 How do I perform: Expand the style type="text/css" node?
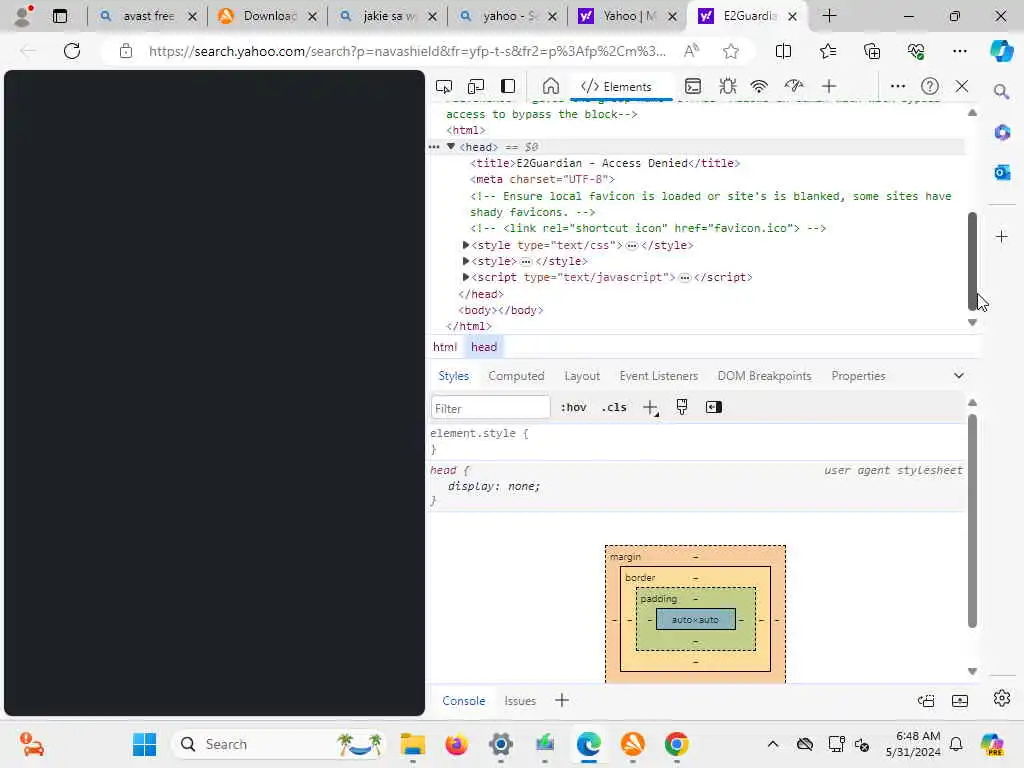[x=466, y=245]
